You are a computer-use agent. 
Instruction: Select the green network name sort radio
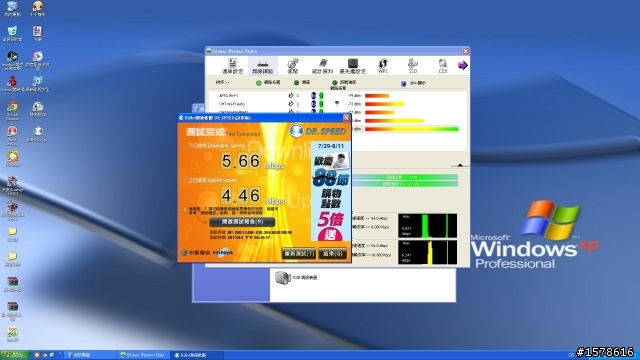(258, 83)
